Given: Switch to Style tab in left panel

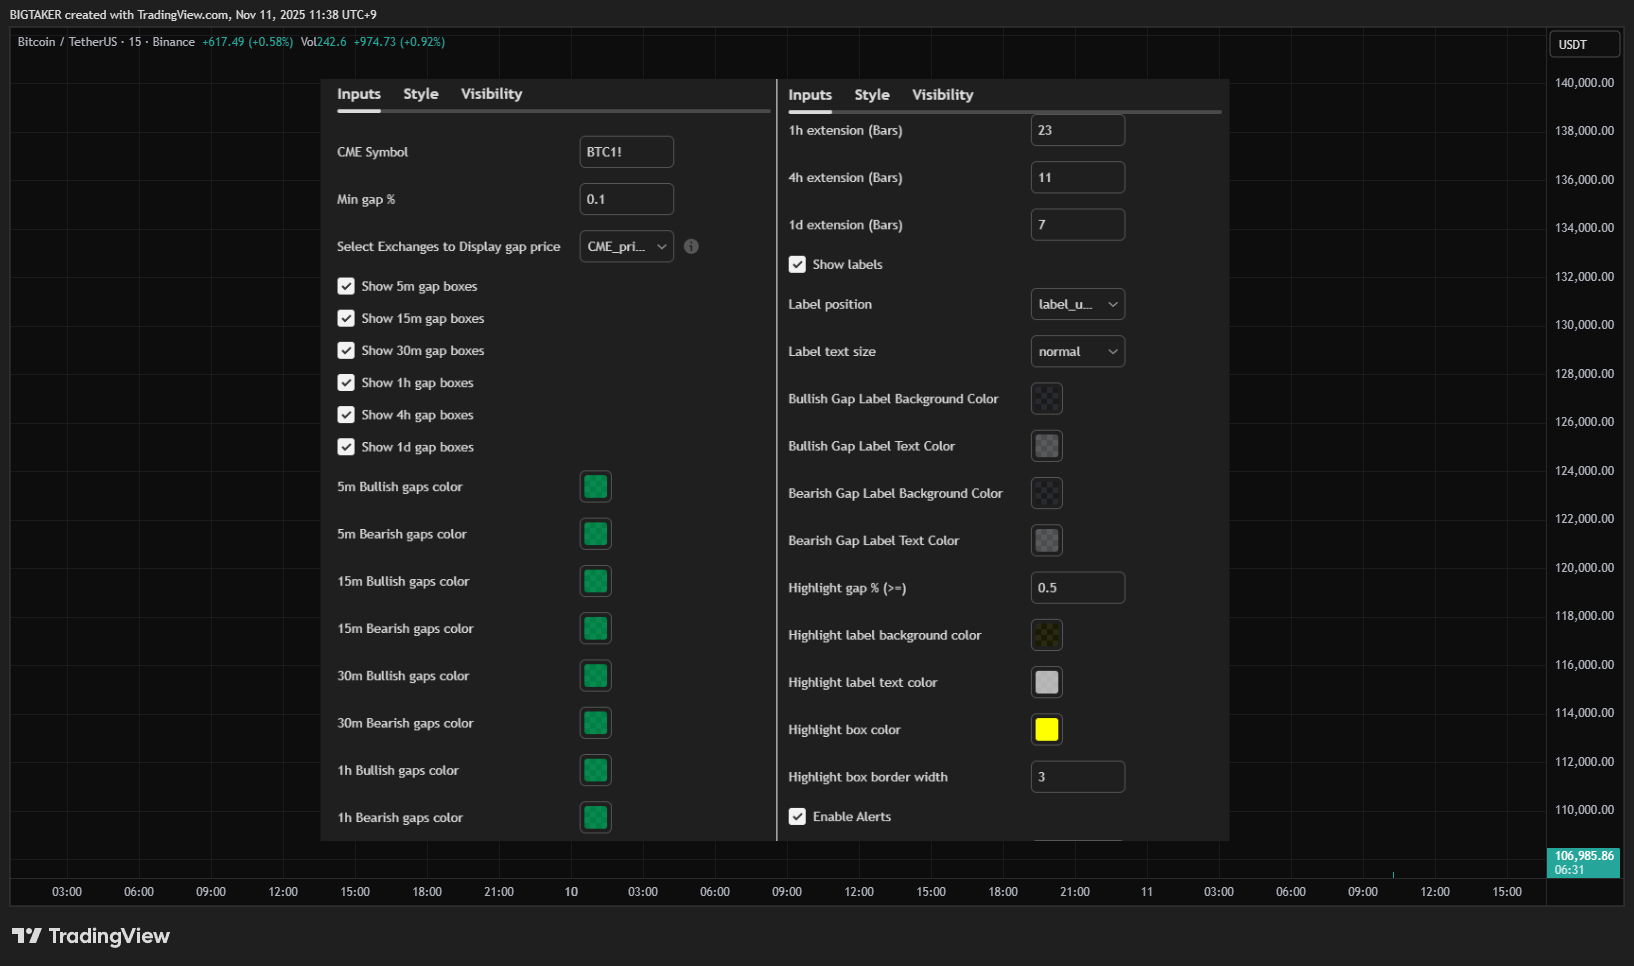Looking at the screenshot, I should pos(421,94).
